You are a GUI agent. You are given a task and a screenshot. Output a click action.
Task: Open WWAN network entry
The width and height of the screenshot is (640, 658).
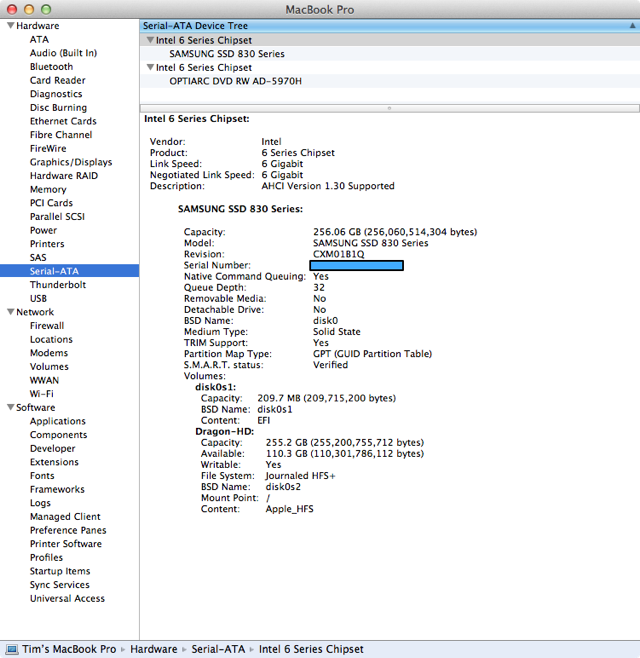(44, 380)
